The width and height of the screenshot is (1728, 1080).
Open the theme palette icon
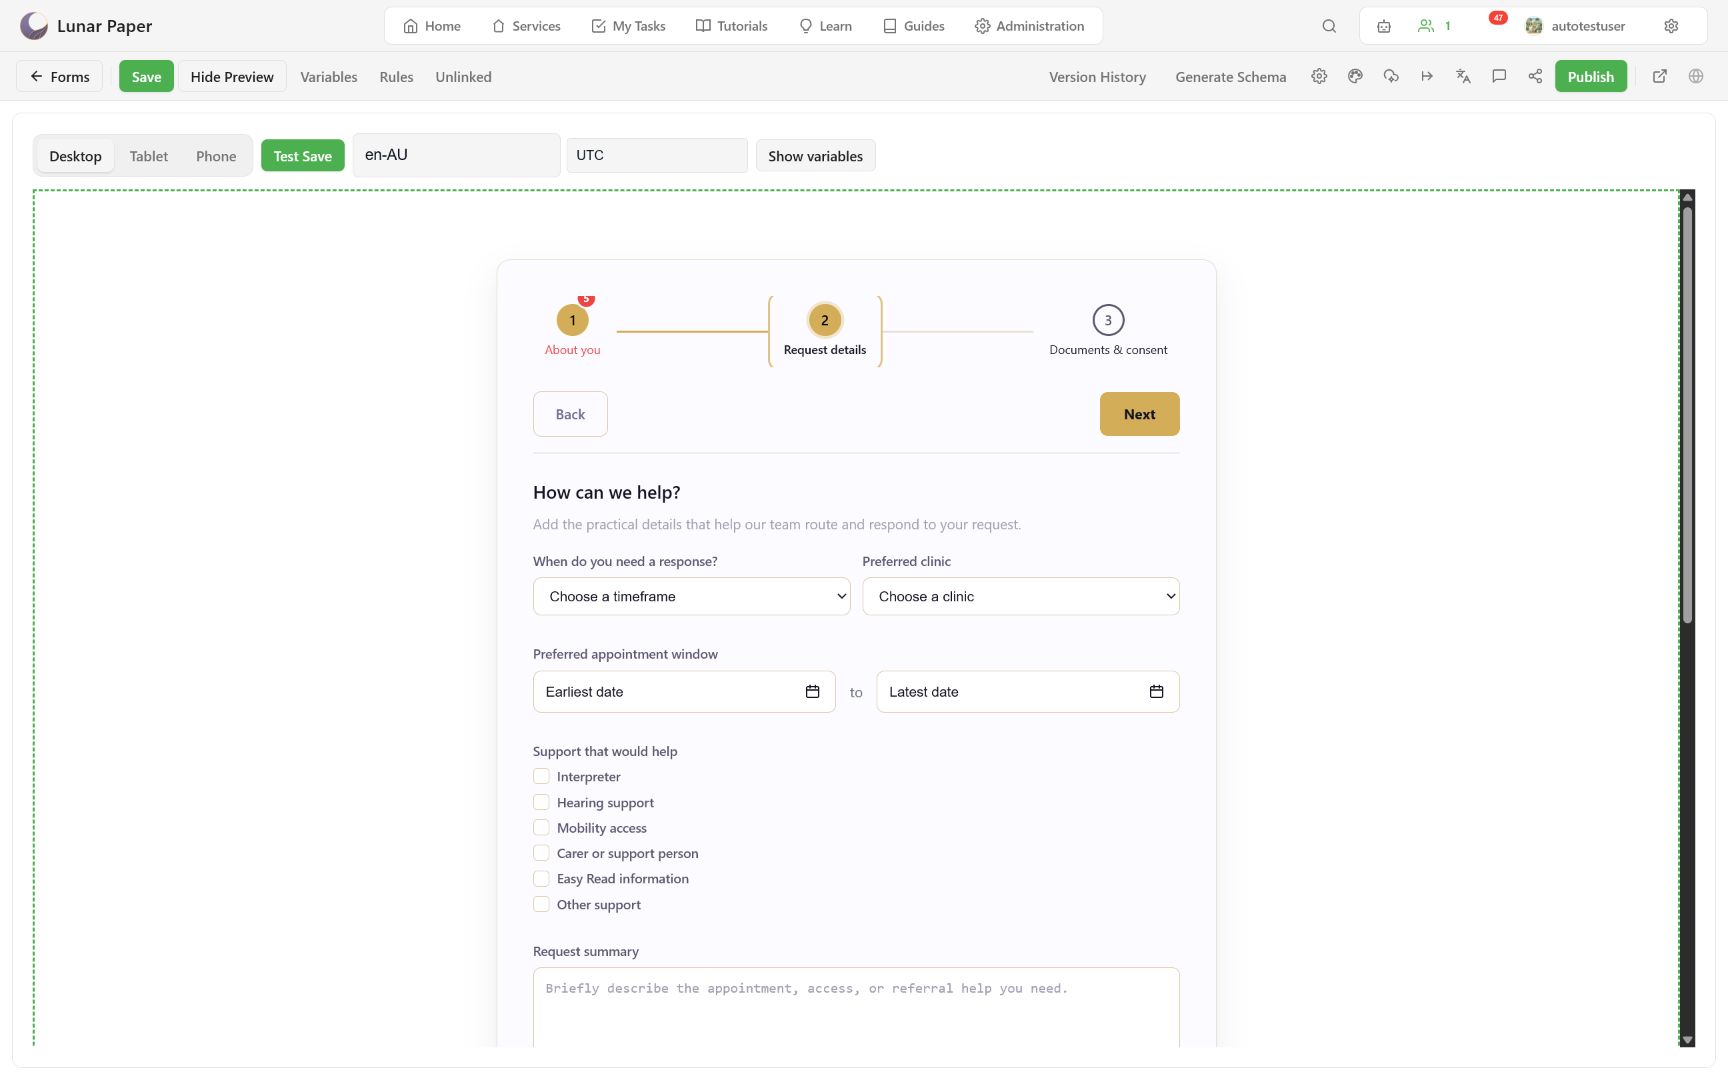tap(1355, 76)
